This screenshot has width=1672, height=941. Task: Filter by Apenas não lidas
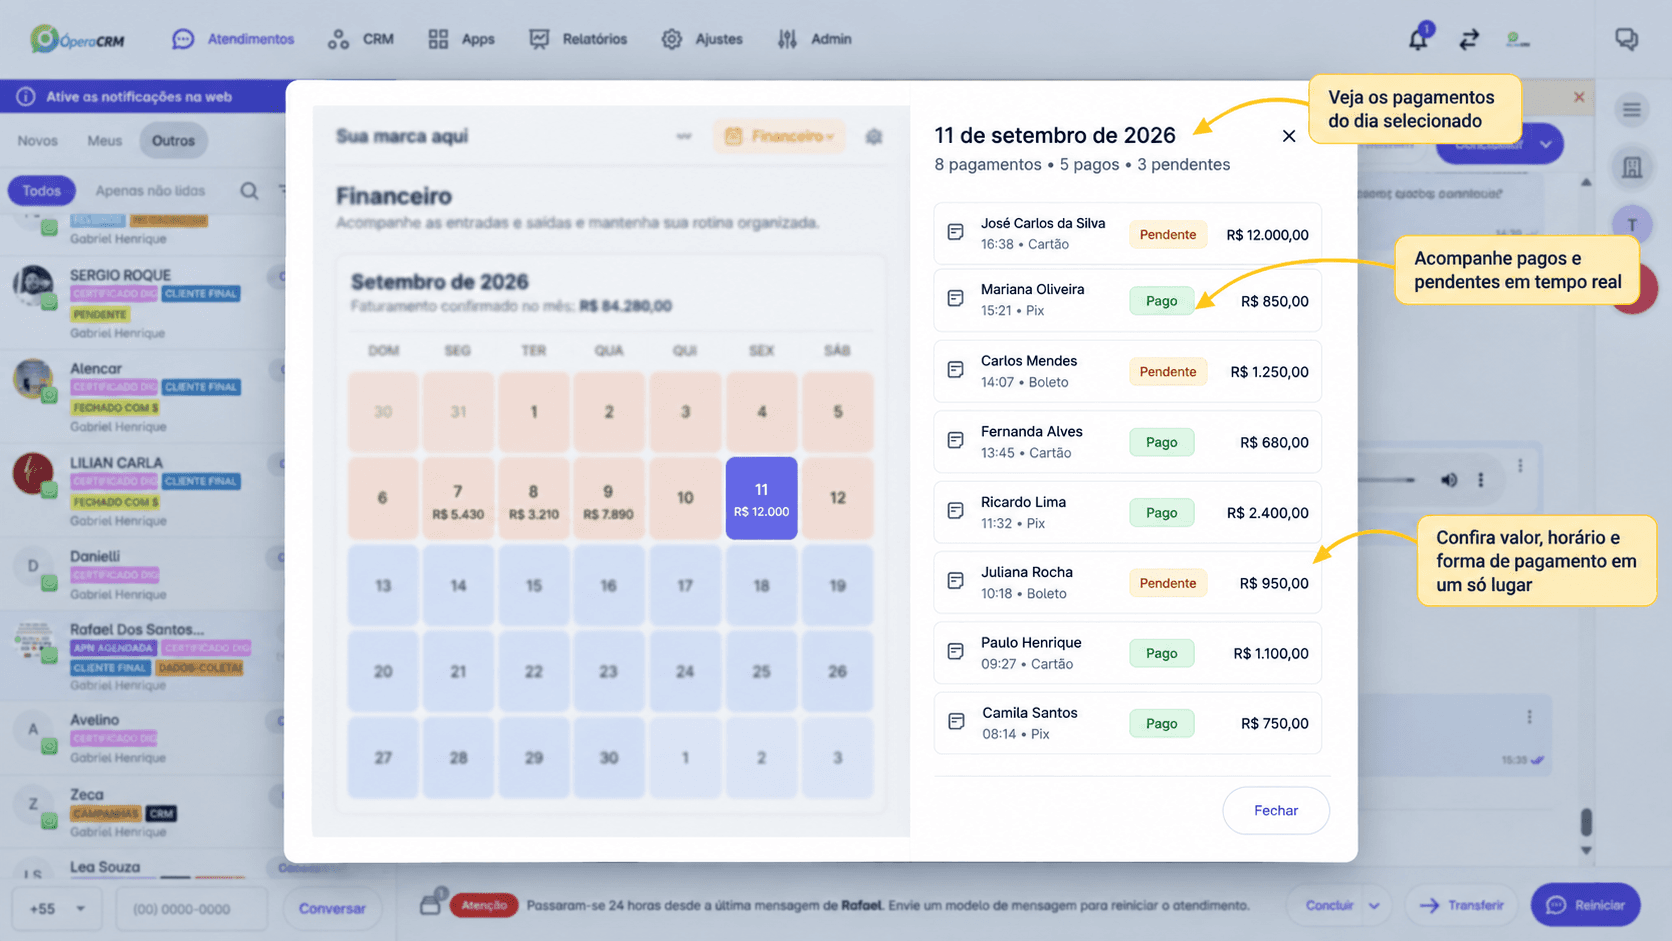point(150,191)
